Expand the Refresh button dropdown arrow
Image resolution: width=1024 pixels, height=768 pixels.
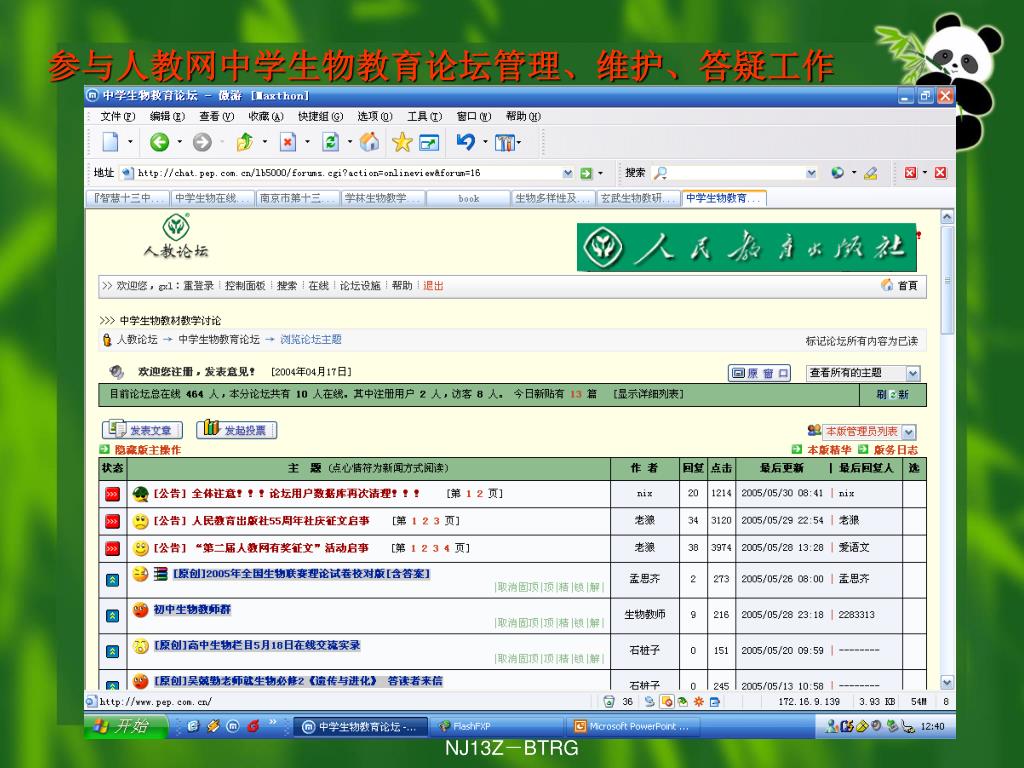(349, 142)
